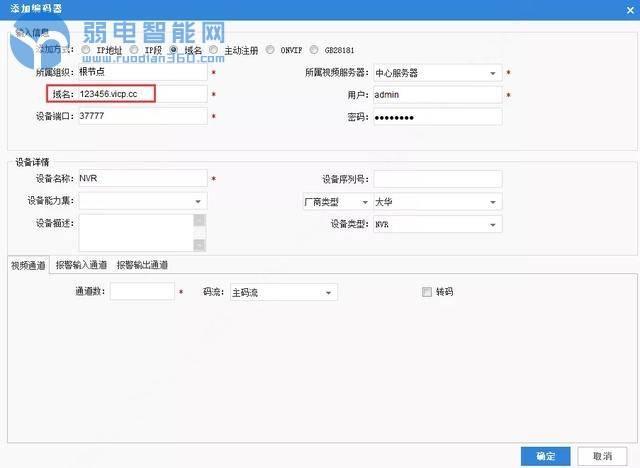The height and width of the screenshot is (468, 640).
Task: Click the 确定 button
Action: coord(546,456)
